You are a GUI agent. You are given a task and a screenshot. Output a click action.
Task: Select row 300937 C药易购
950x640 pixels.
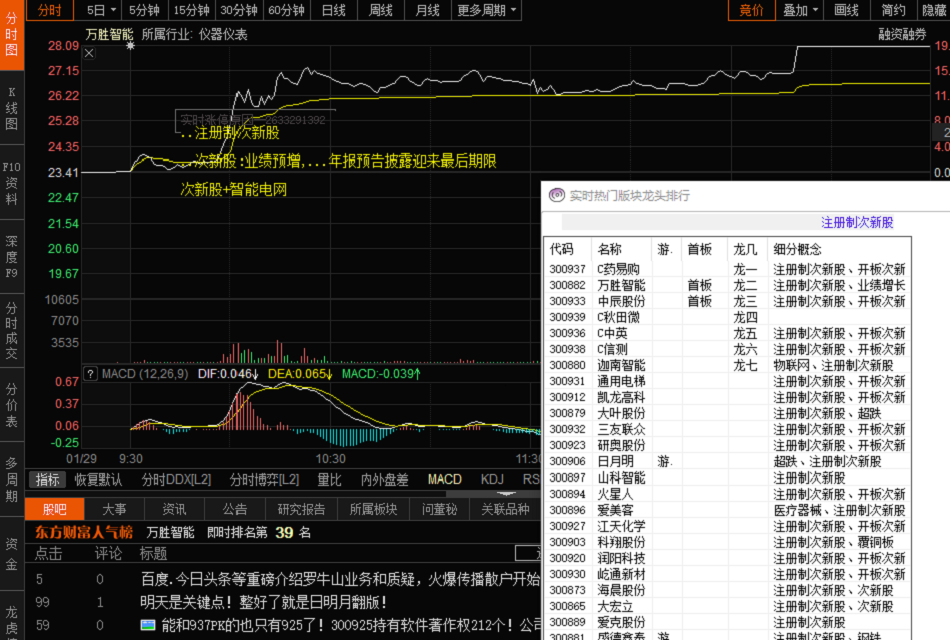coord(727,269)
